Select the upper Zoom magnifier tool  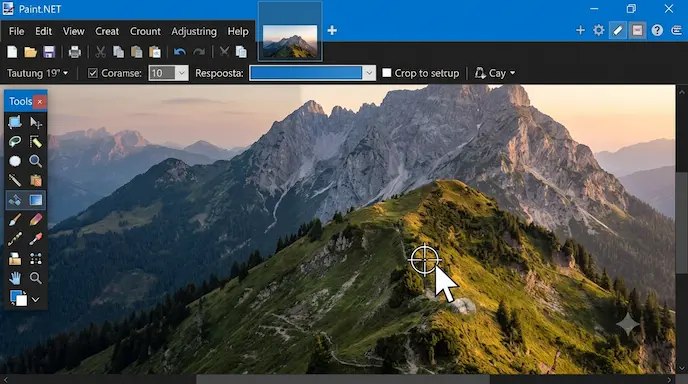[x=36, y=161]
